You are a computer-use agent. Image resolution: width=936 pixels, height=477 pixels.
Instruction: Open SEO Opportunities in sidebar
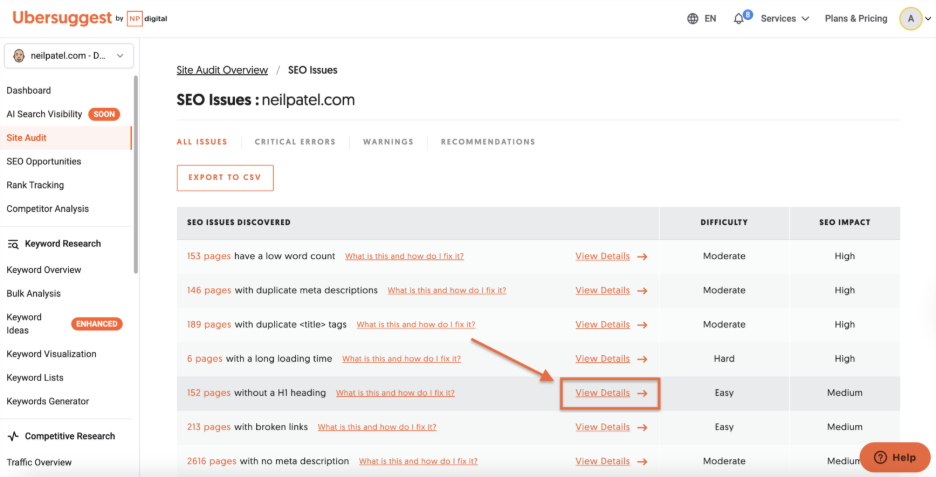click(x=44, y=162)
